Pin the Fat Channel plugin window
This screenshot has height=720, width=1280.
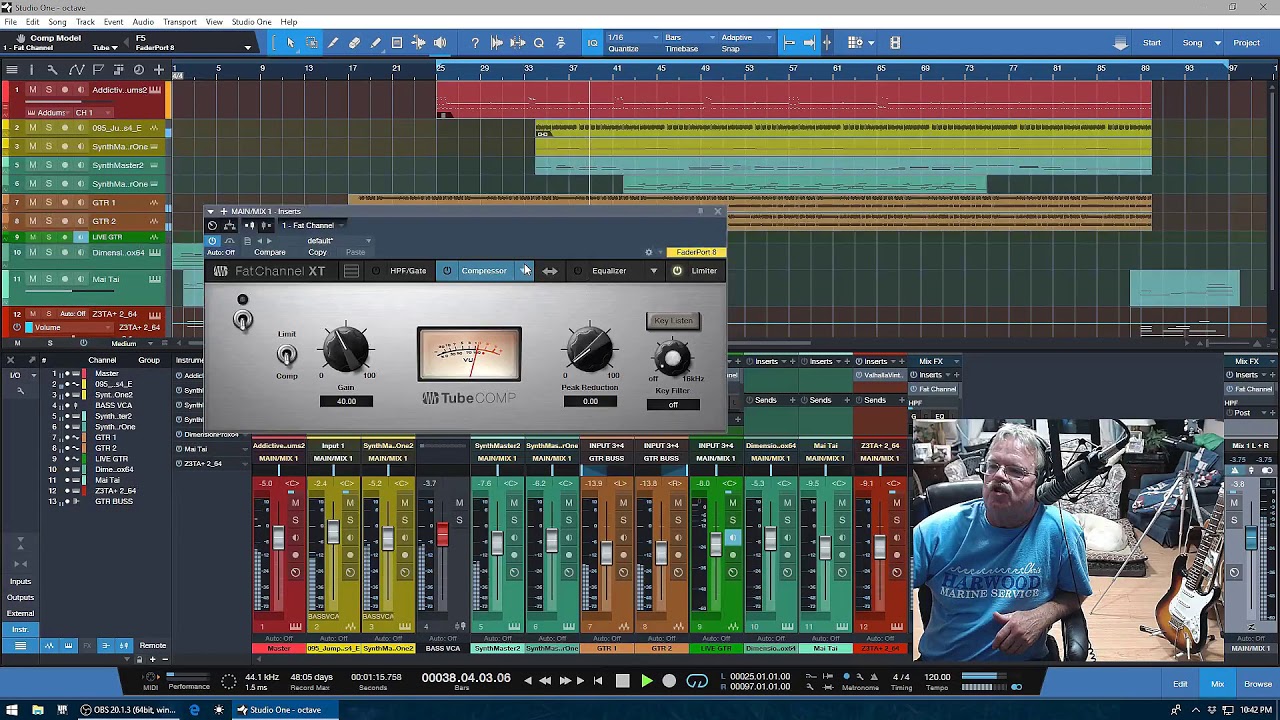(x=701, y=212)
